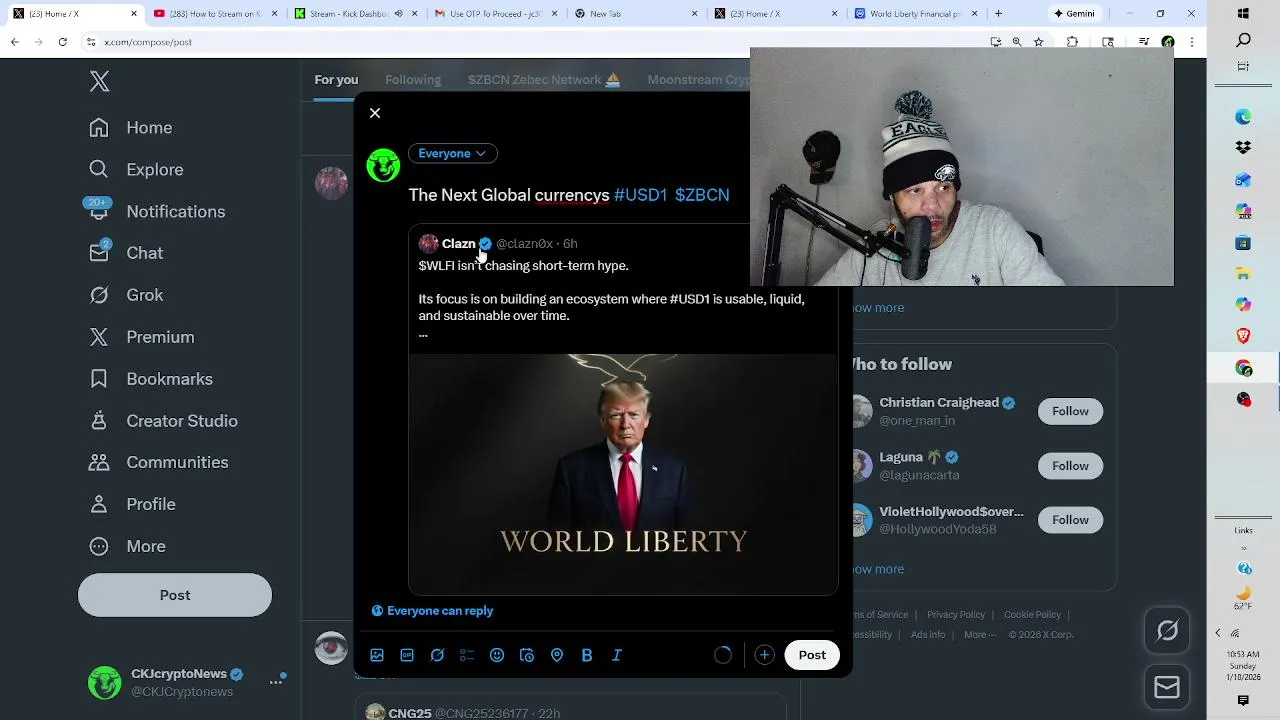The width and height of the screenshot is (1280, 720).
Task: Open floating messages envelope button
Action: point(1167,688)
